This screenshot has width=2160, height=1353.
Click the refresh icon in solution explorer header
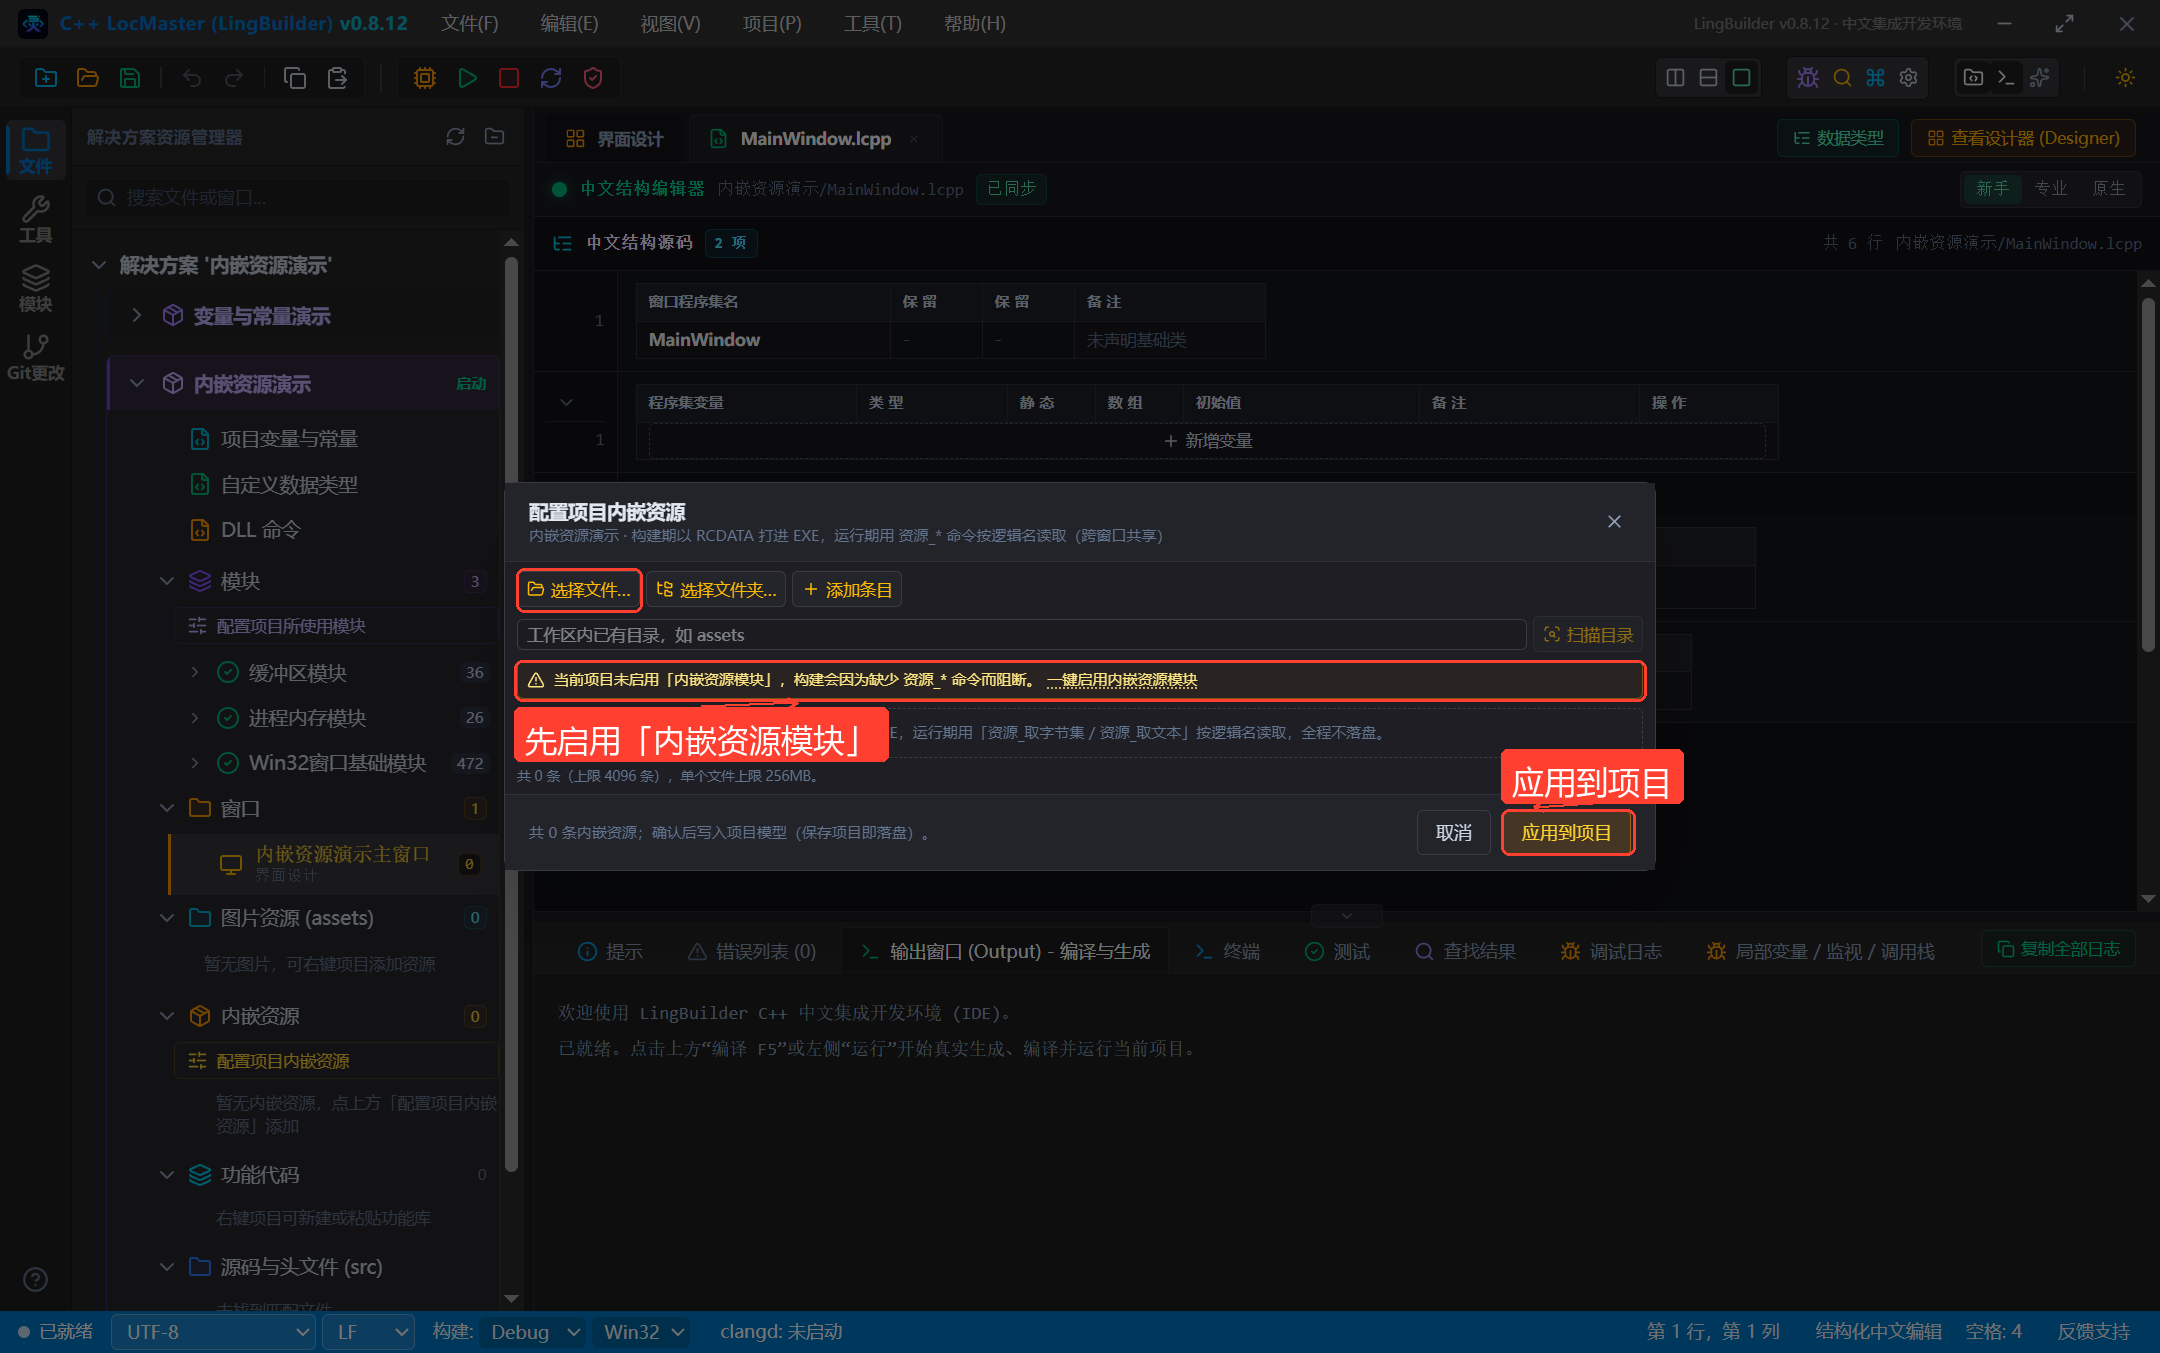pyautogui.click(x=456, y=137)
